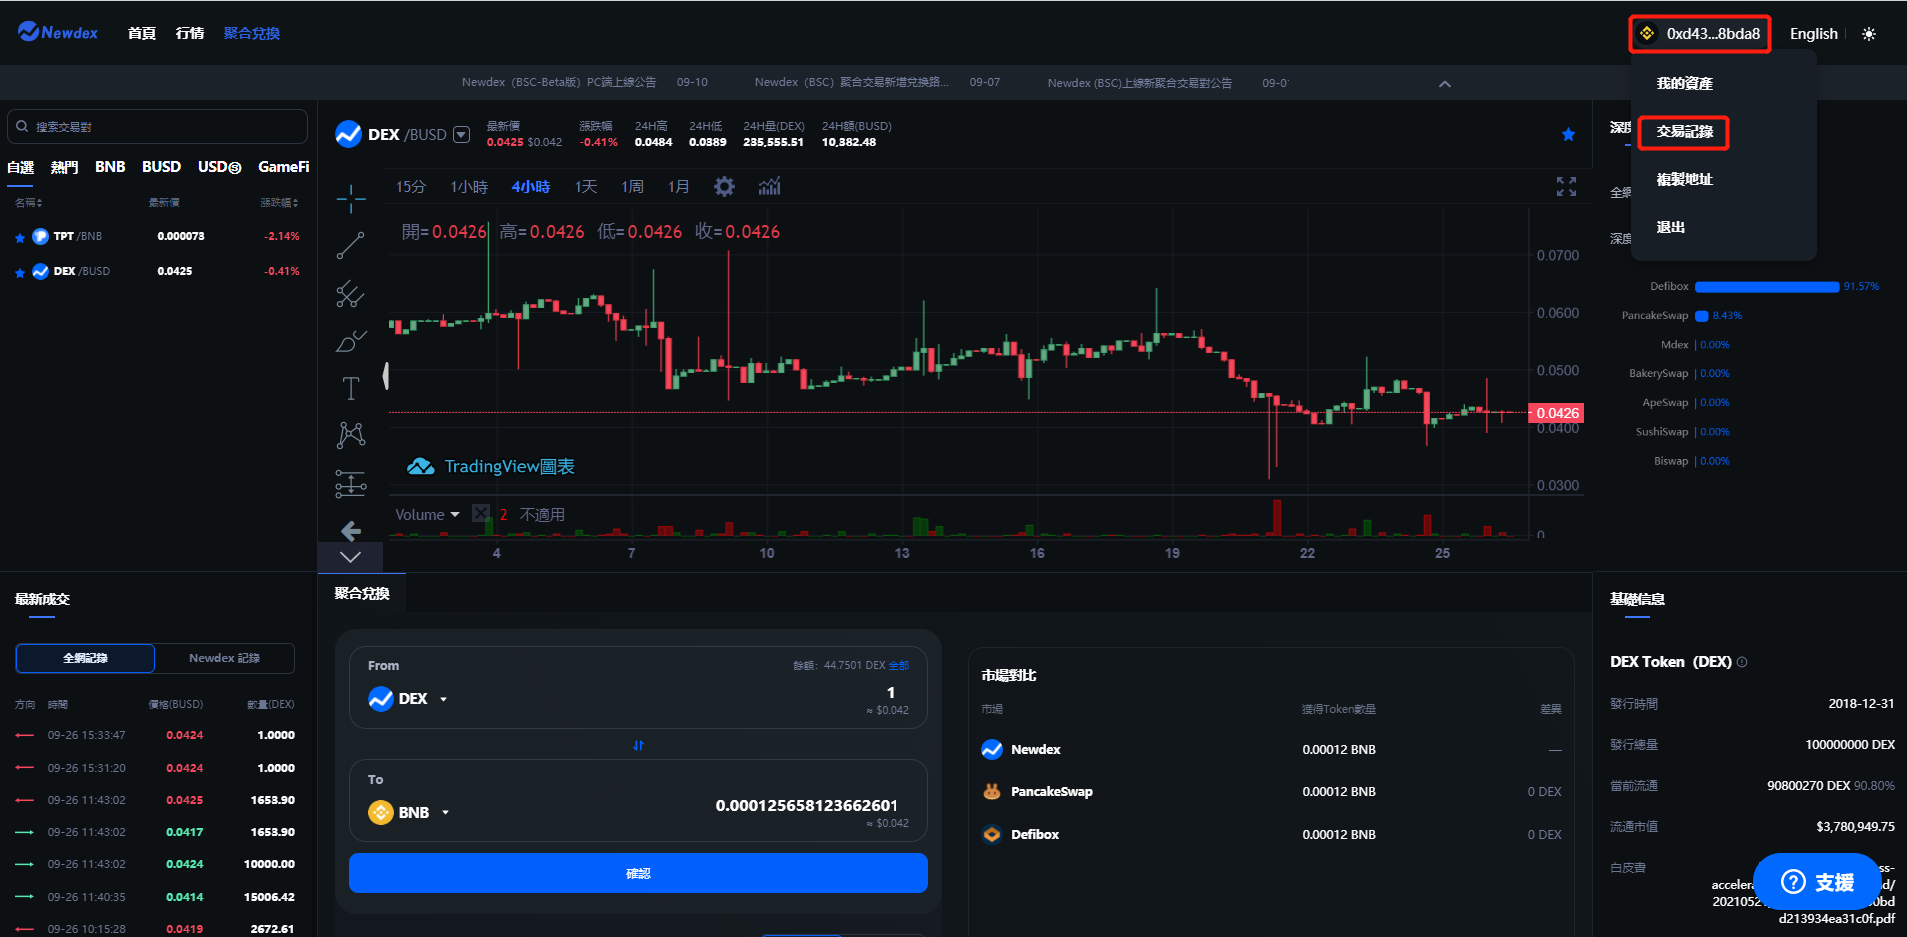Toggle the light/dark theme sun icon

[1868, 34]
